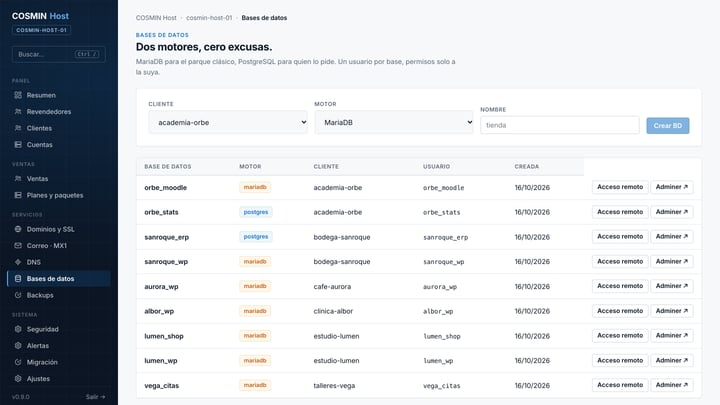
Task: Open Adminer for orbe_moodle
Action: coord(671,187)
